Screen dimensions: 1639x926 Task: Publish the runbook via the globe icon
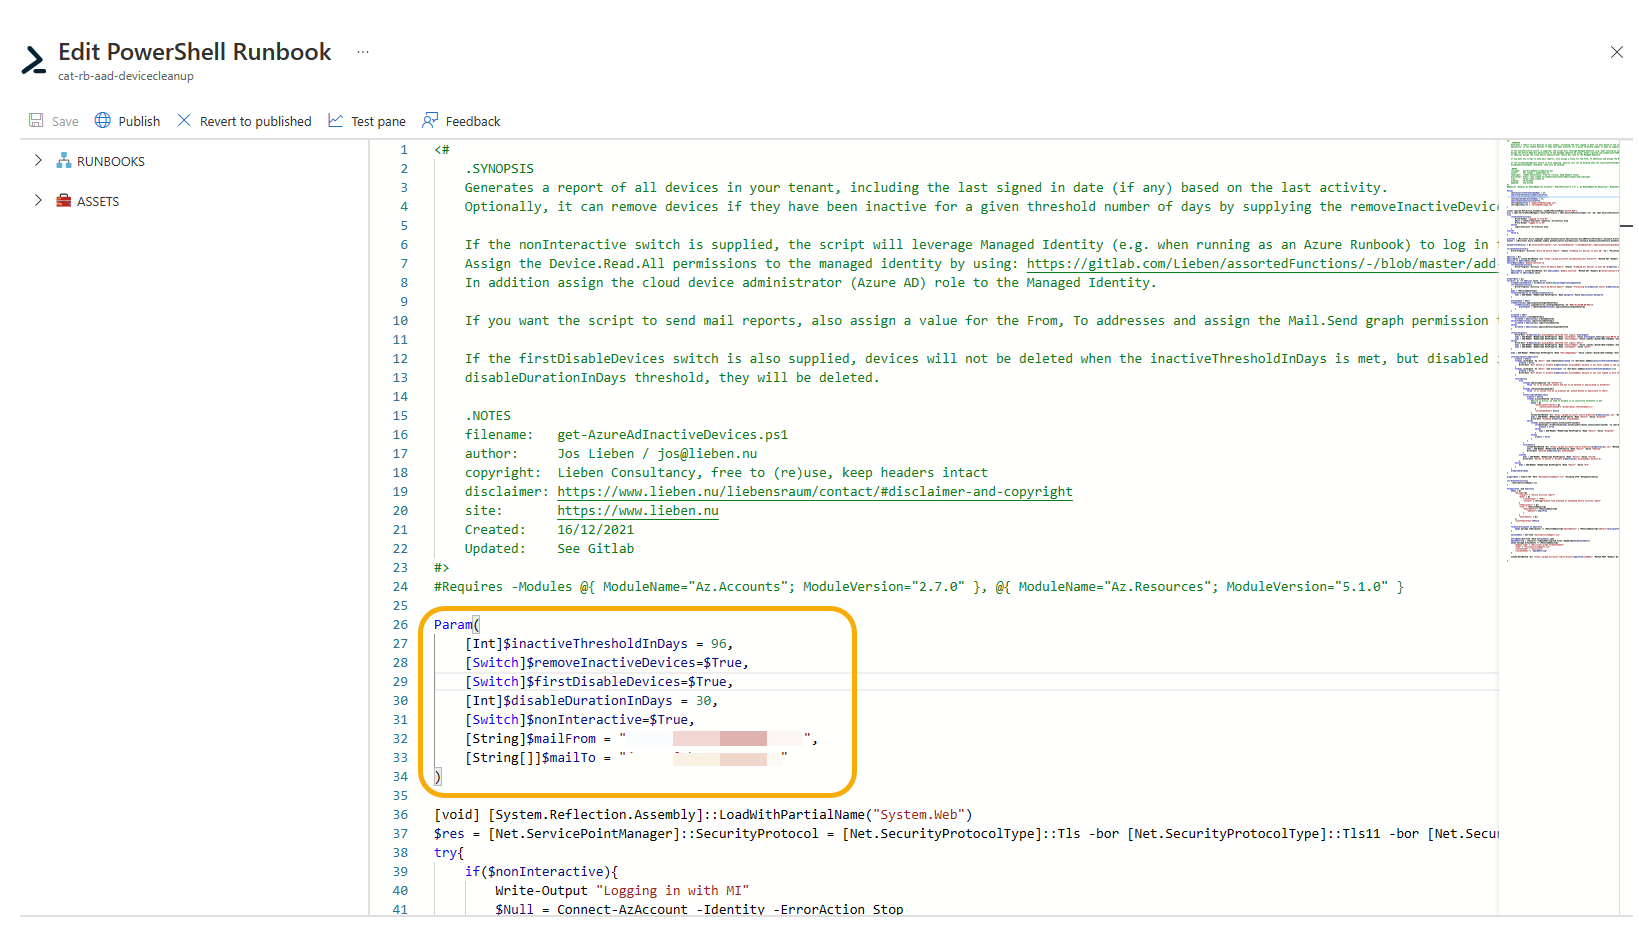[103, 120]
